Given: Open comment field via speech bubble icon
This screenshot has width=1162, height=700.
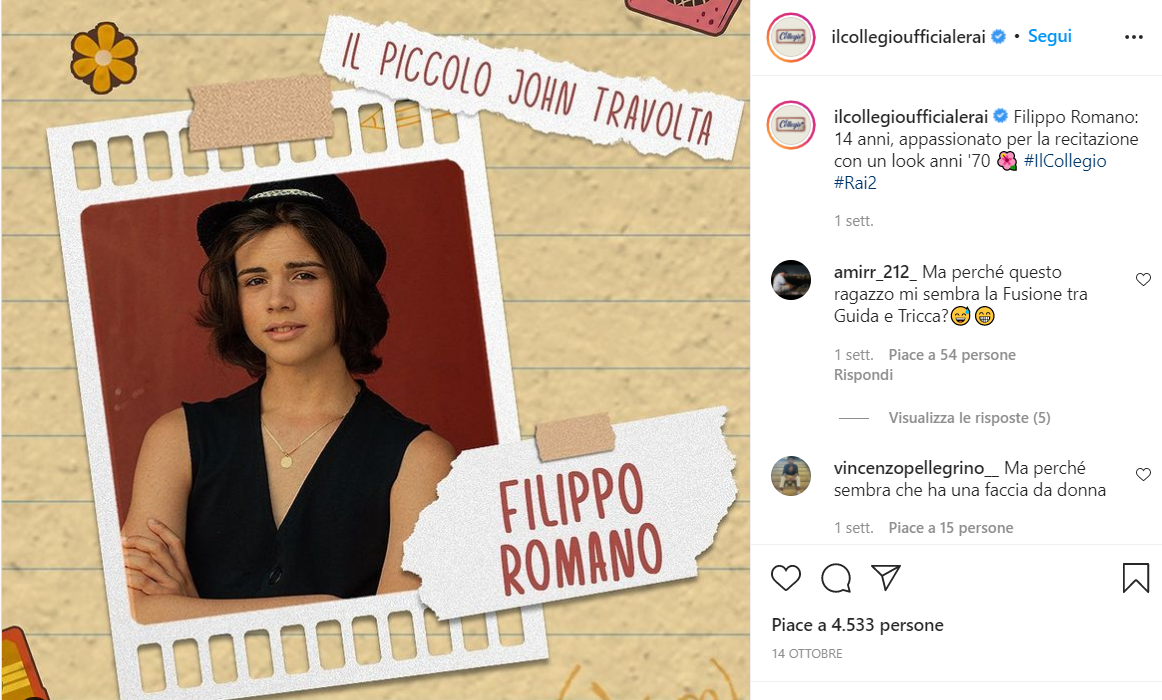Looking at the screenshot, I should [836, 578].
